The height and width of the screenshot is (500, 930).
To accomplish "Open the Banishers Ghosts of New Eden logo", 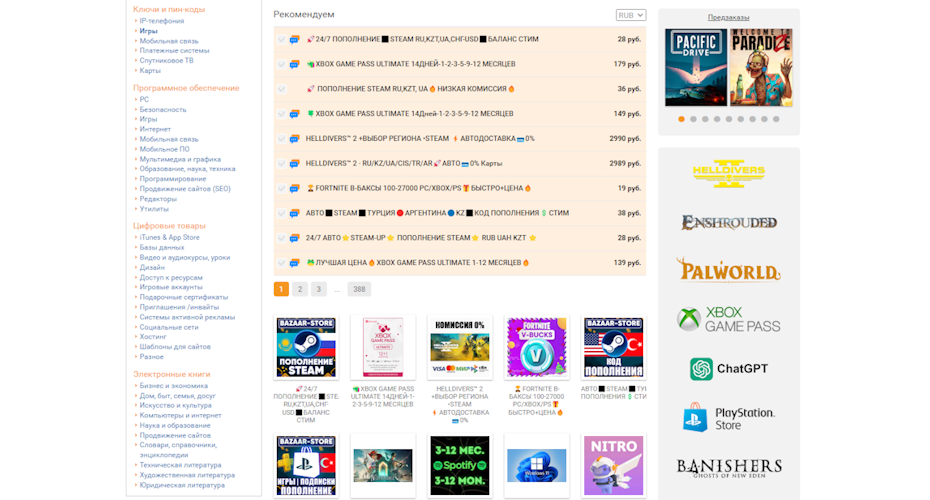I will 729,468.
